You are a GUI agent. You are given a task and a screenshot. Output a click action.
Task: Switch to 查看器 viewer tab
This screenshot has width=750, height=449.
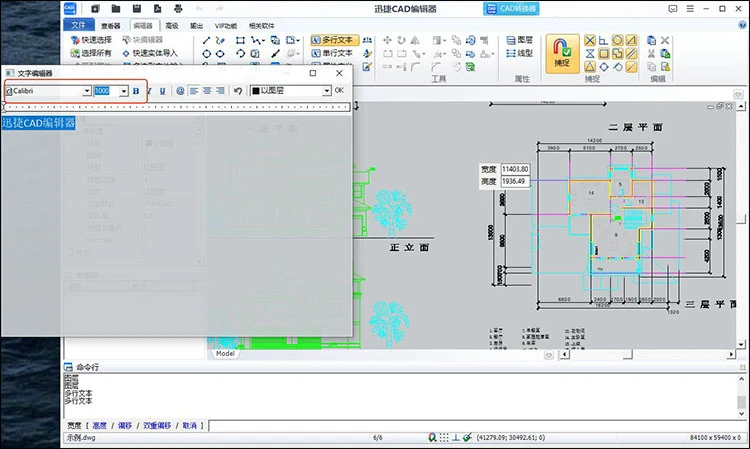tap(110, 26)
